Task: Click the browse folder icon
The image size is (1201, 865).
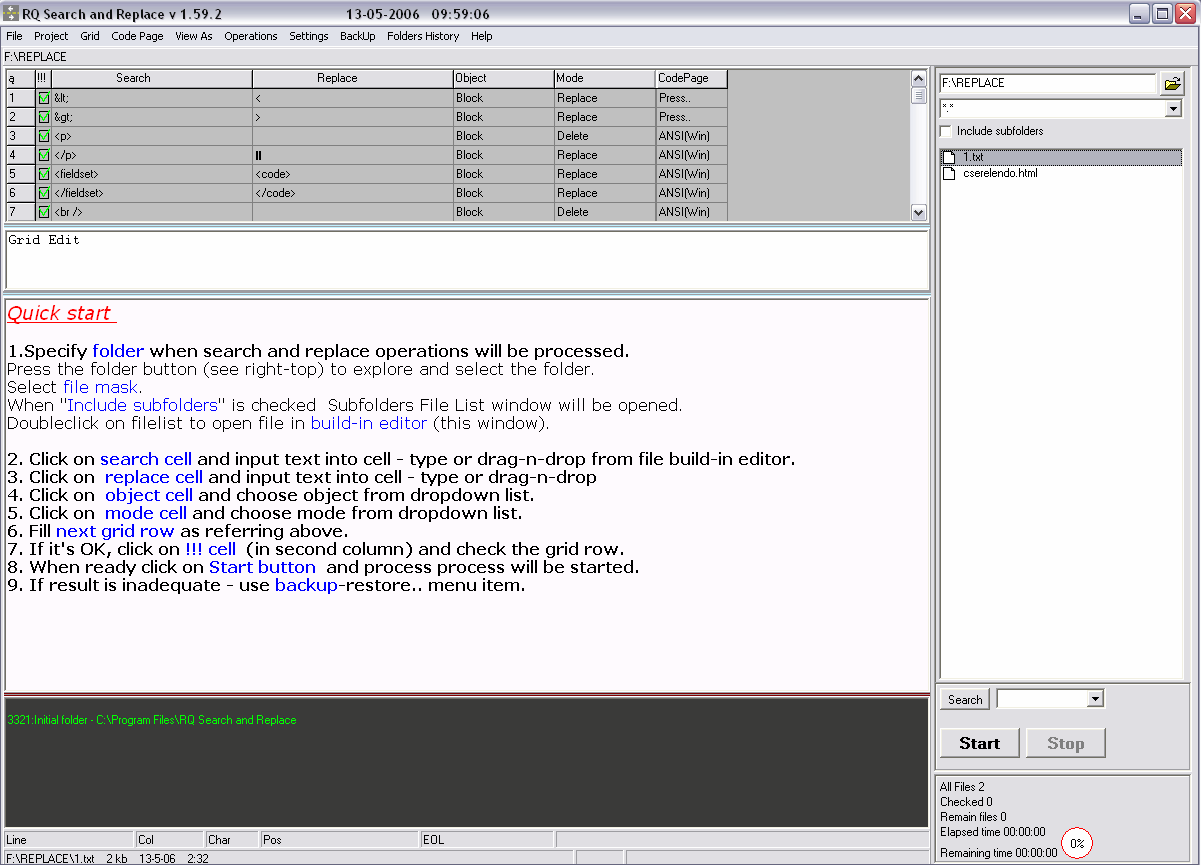Action: pyautogui.click(x=1172, y=84)
